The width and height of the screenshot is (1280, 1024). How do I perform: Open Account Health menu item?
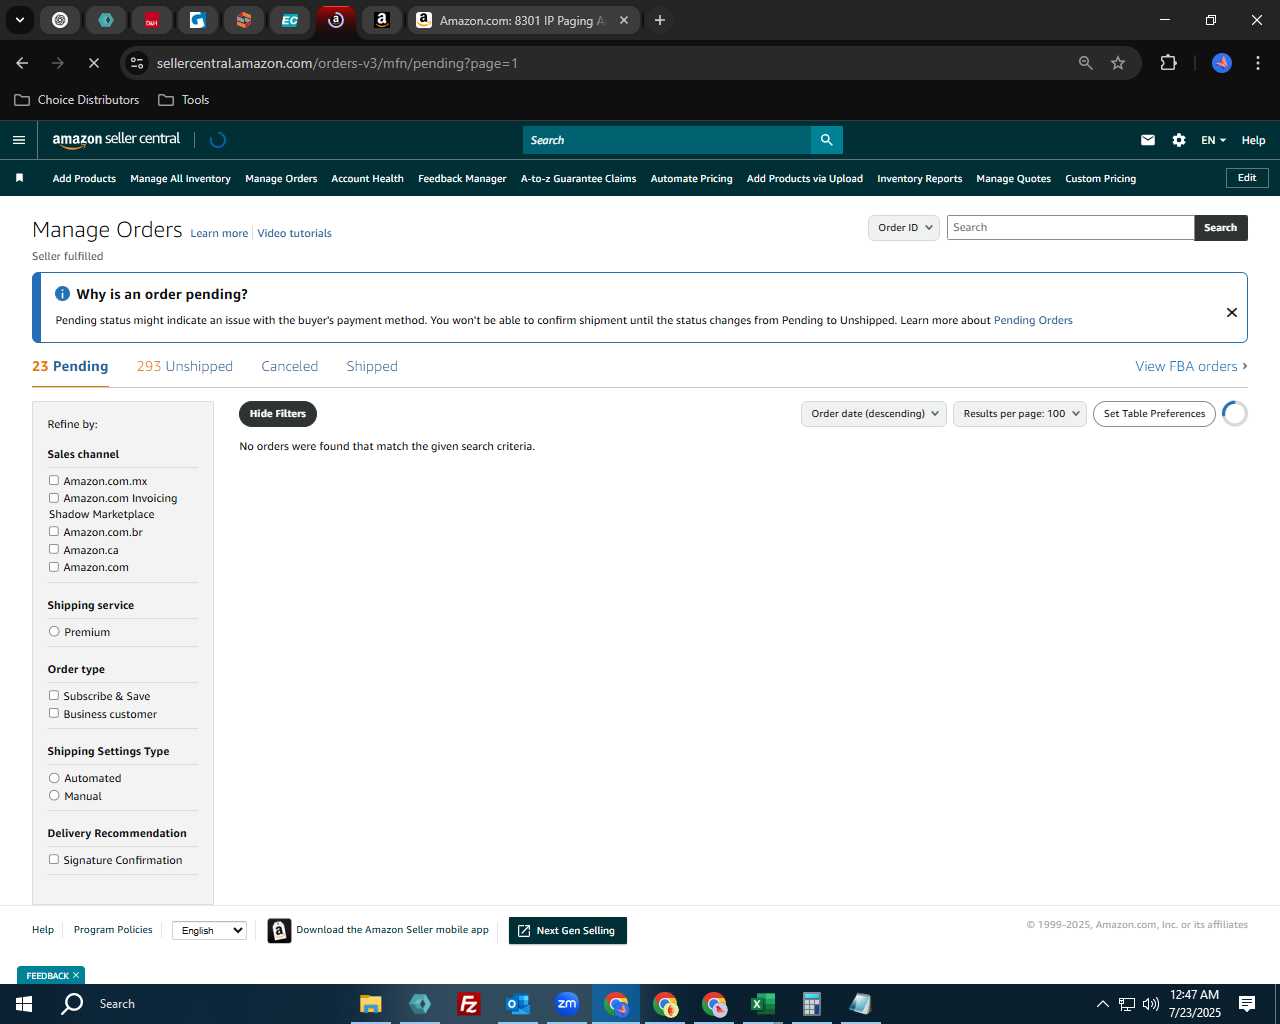[x=367, y=179]
